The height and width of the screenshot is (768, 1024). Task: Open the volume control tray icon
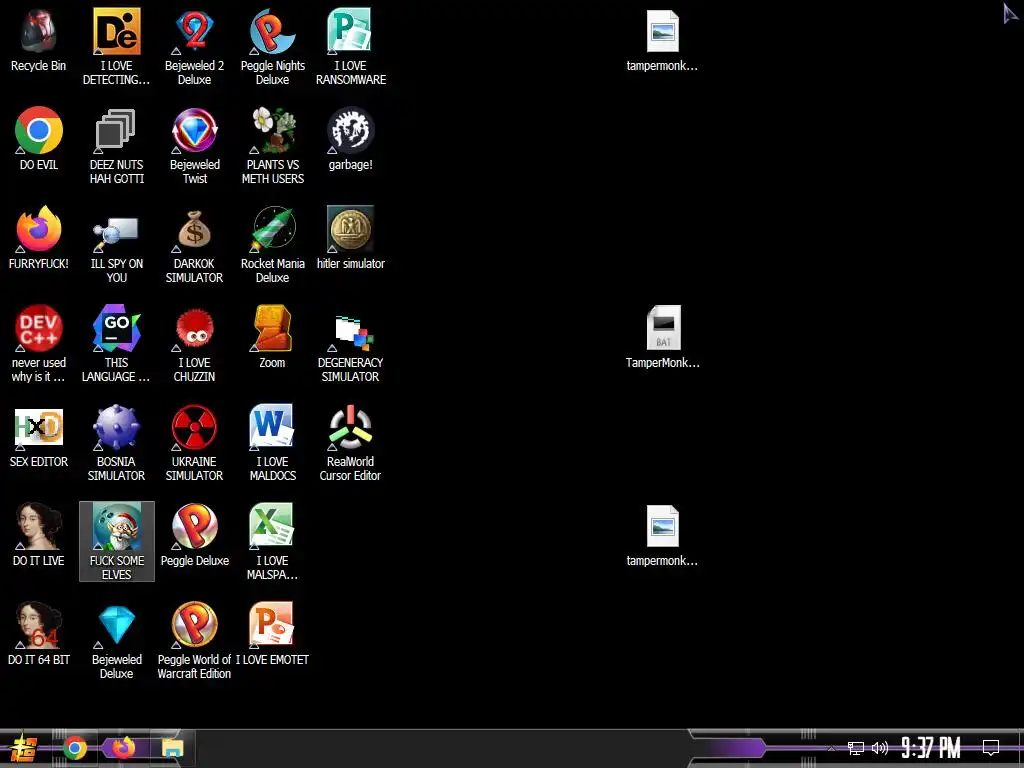point(880,748)
